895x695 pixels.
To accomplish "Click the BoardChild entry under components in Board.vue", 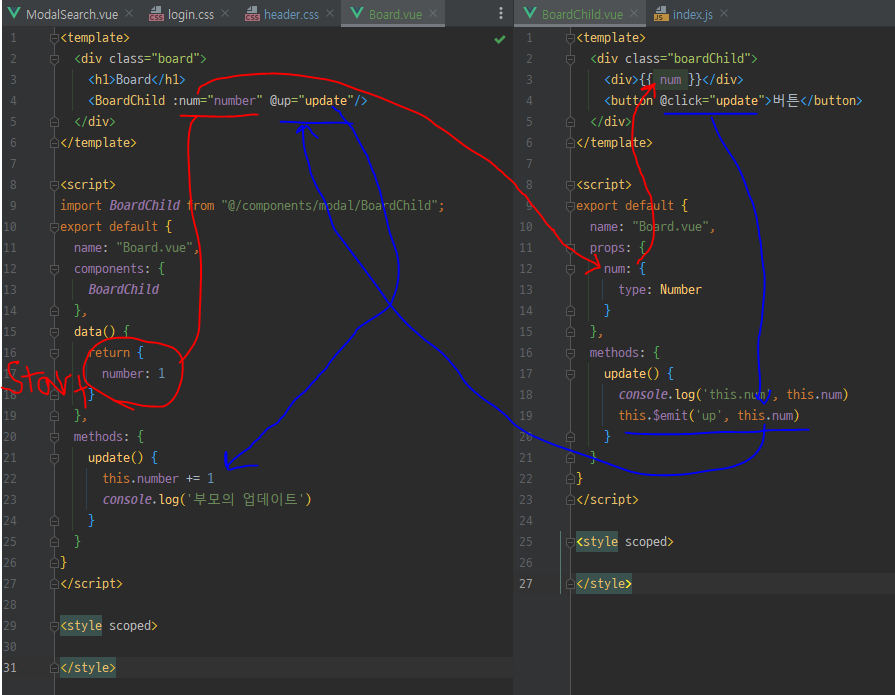I will pyautogui.click(x=123, y=289).
